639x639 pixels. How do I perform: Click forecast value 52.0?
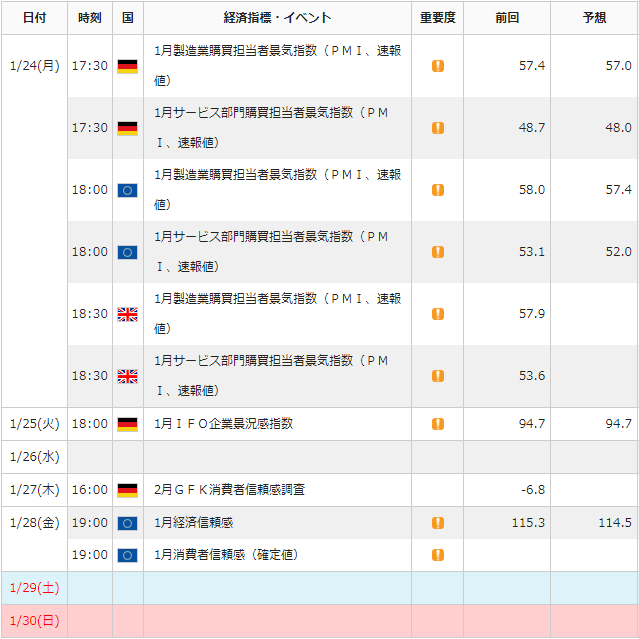619,252
